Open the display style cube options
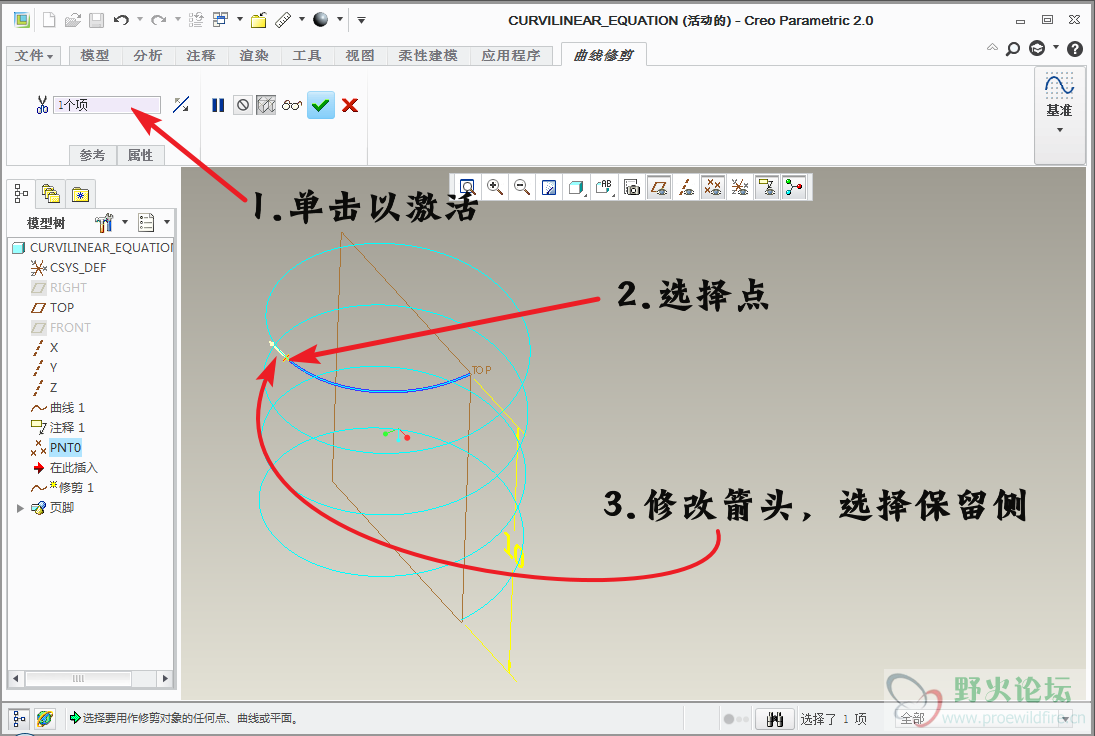Image resolution: width=1095 pixels, height=736 pixels. 576,187
